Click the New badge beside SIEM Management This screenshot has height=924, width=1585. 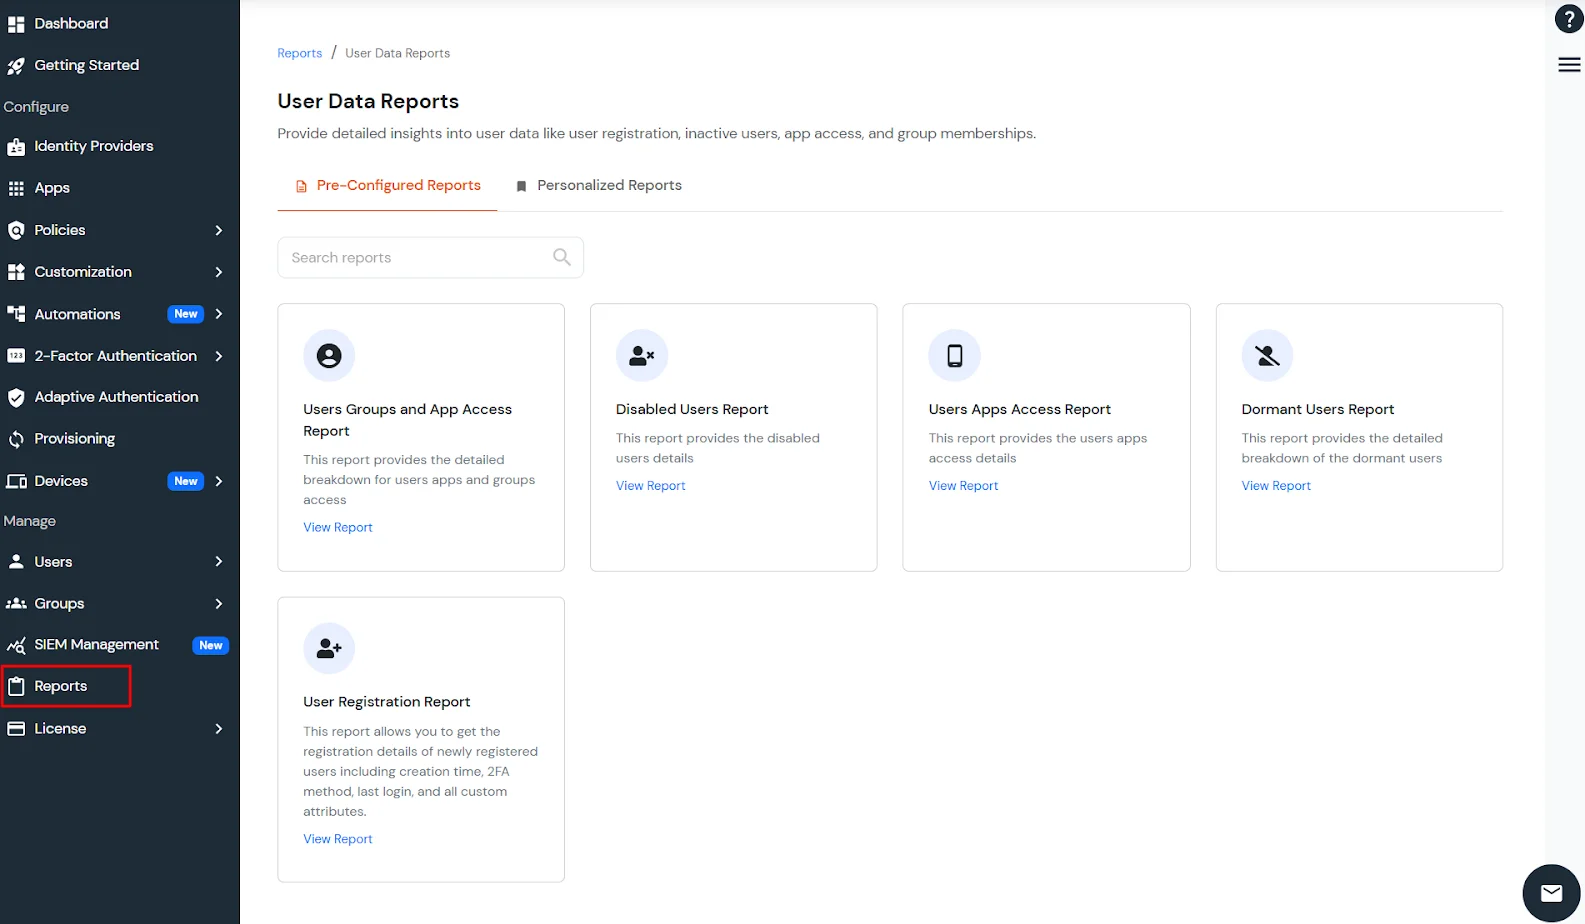pos(211,646)
